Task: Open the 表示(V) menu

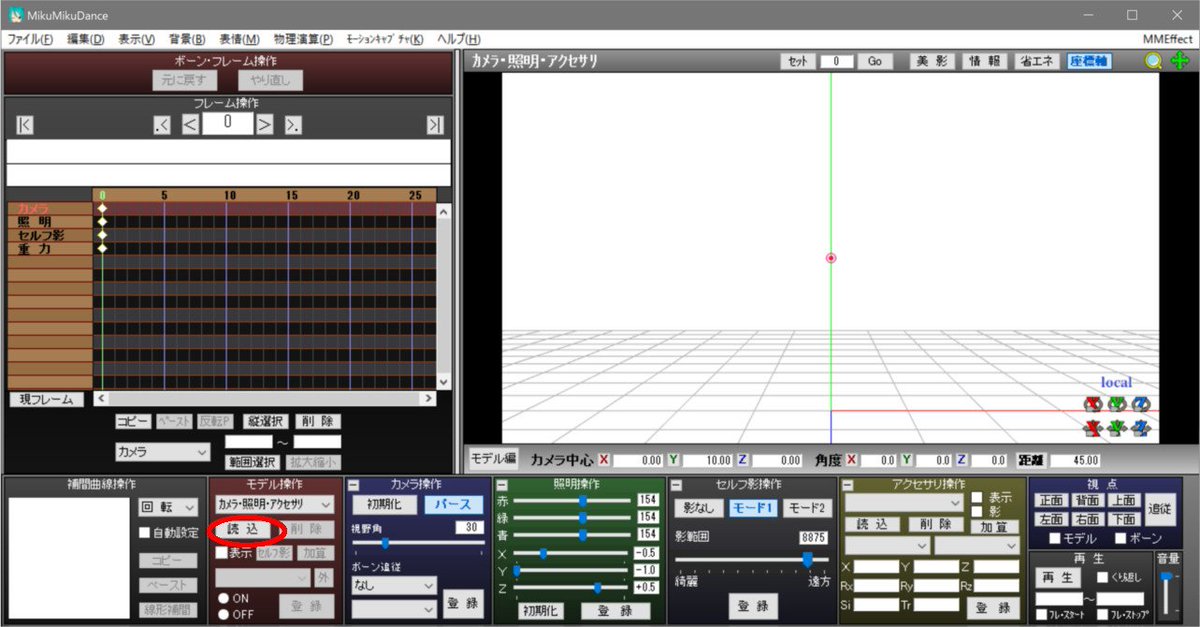Action: point(136,39)
